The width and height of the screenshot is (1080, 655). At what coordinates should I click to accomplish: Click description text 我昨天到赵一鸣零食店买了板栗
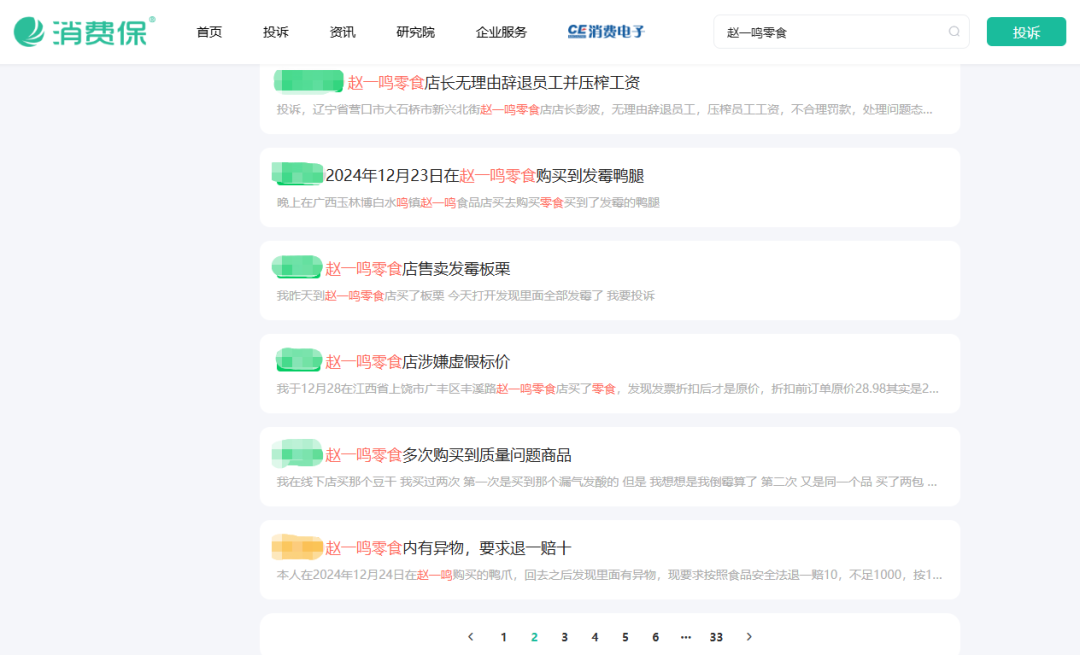pyautogui.click(x=466, y=295)
